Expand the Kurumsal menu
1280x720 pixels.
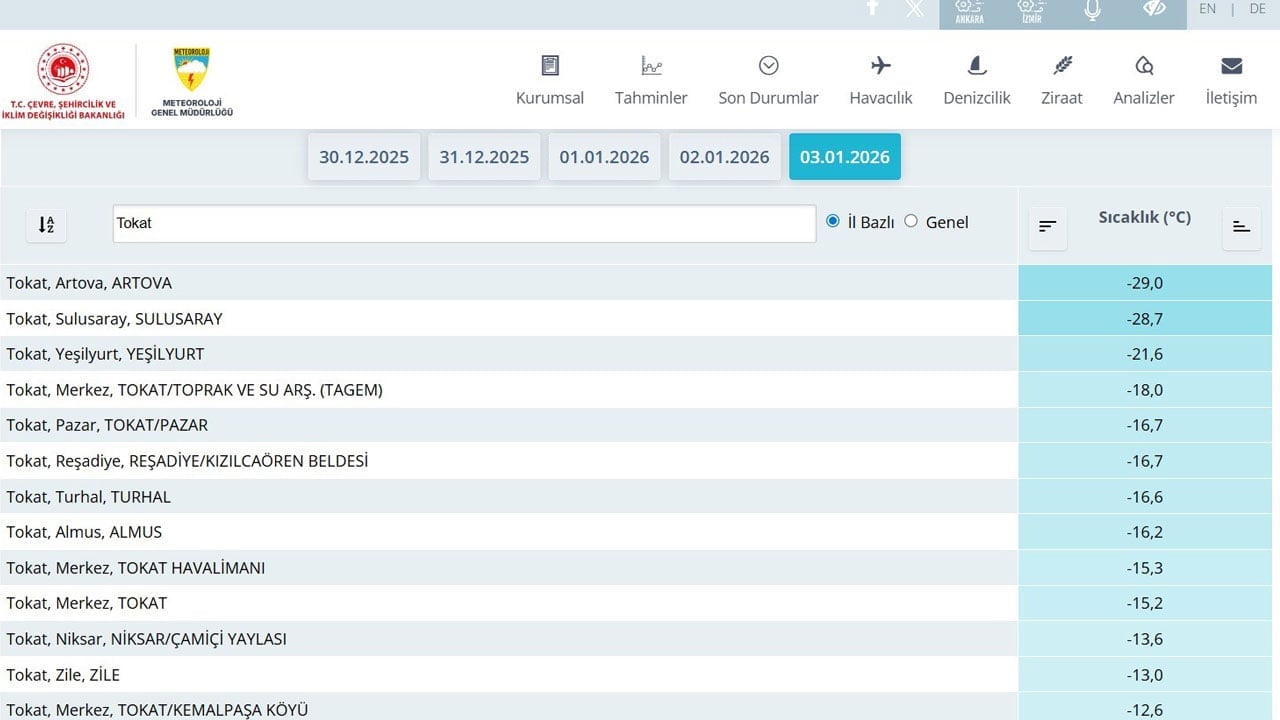coord(550,80)
